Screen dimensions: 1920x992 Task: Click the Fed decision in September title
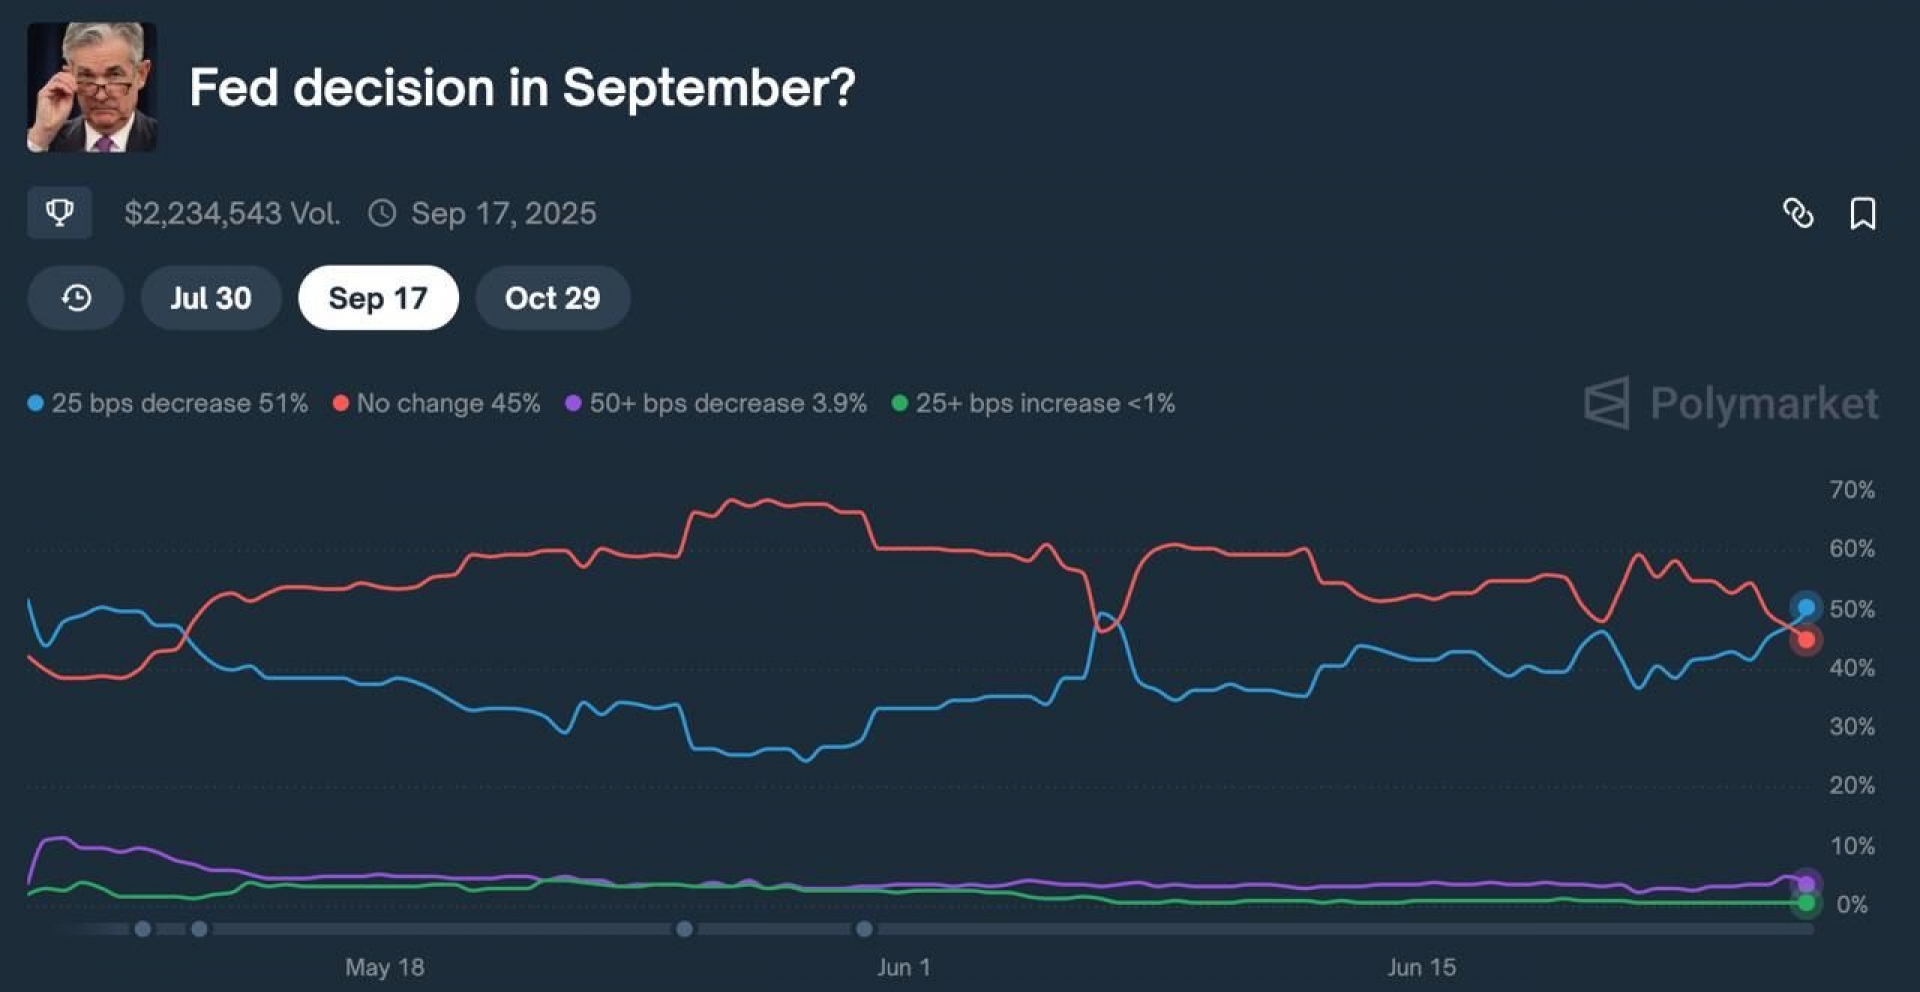(x=522, y=88)
